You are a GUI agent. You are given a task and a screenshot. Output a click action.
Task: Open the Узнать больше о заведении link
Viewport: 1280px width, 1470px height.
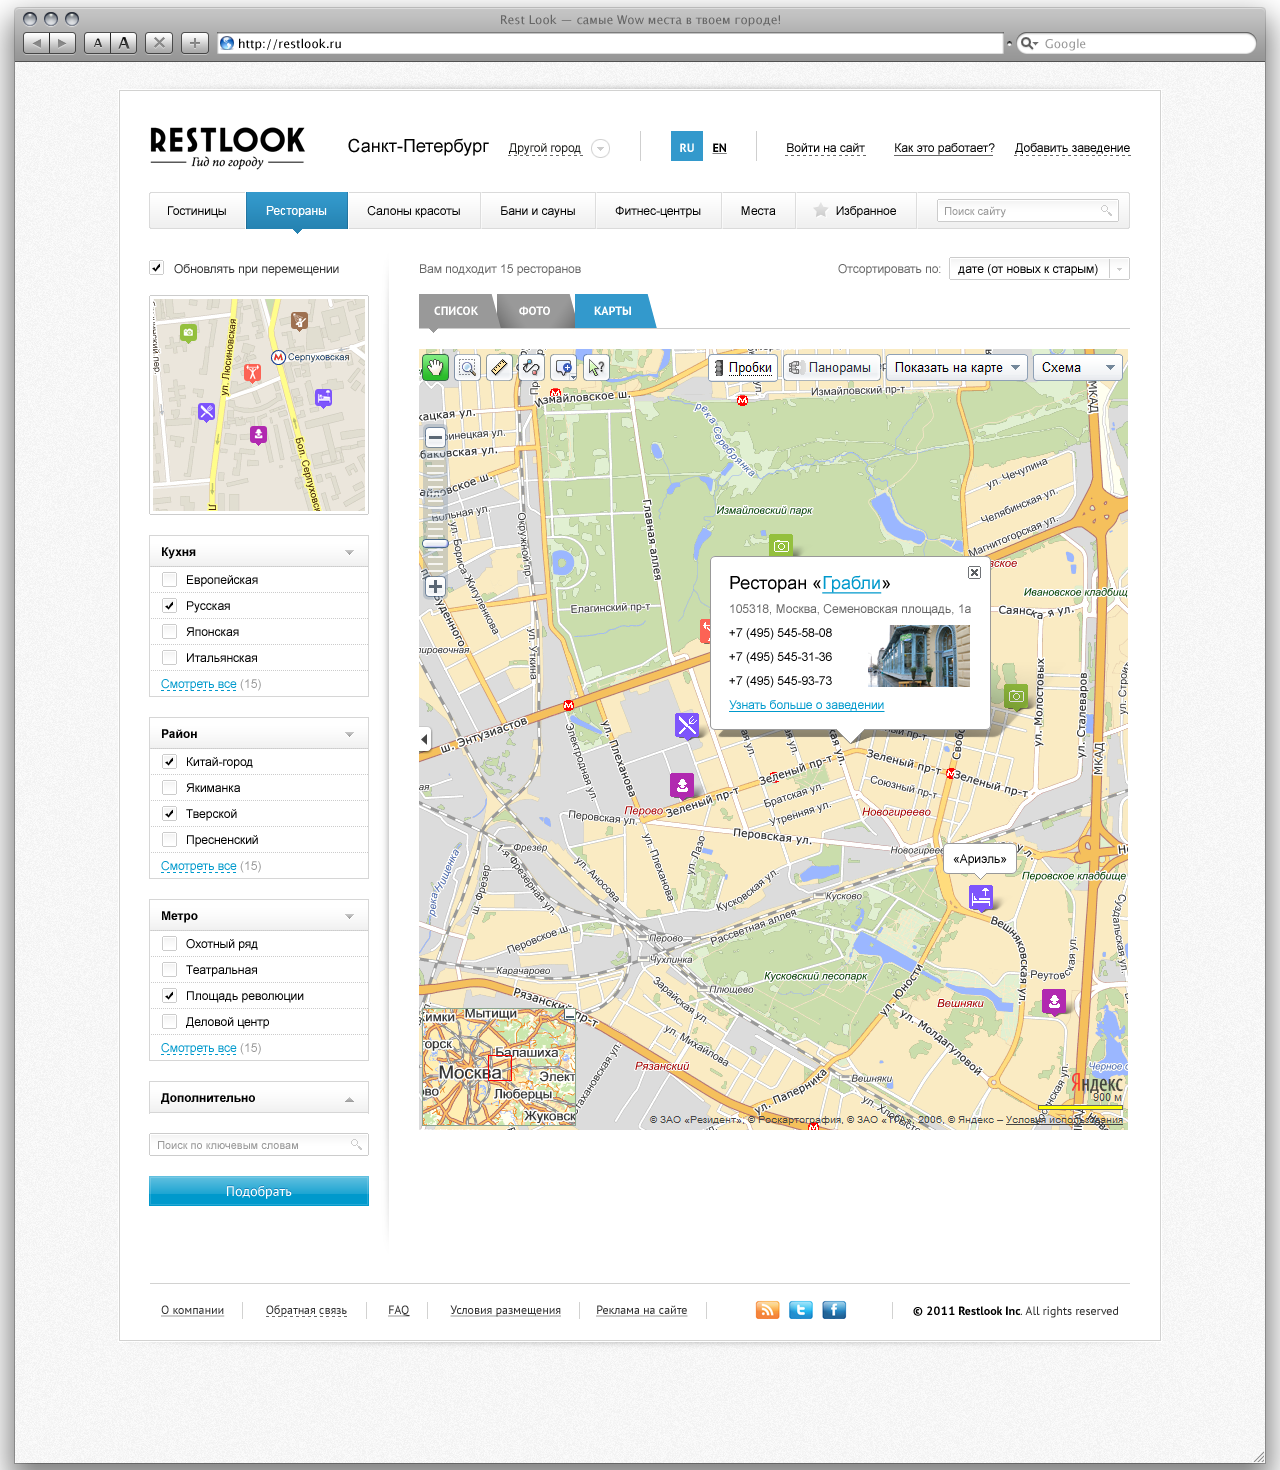point(806,705)
